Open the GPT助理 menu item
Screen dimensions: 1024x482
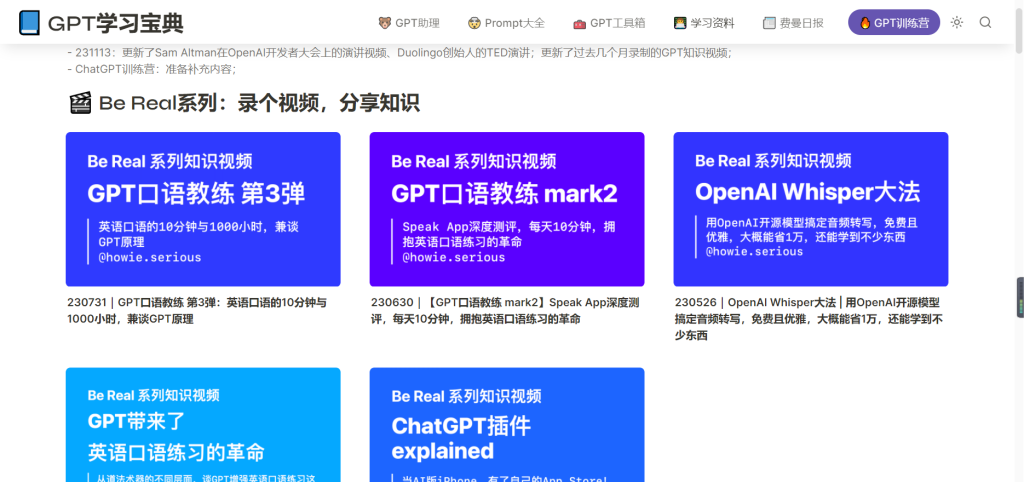point(409,23)
